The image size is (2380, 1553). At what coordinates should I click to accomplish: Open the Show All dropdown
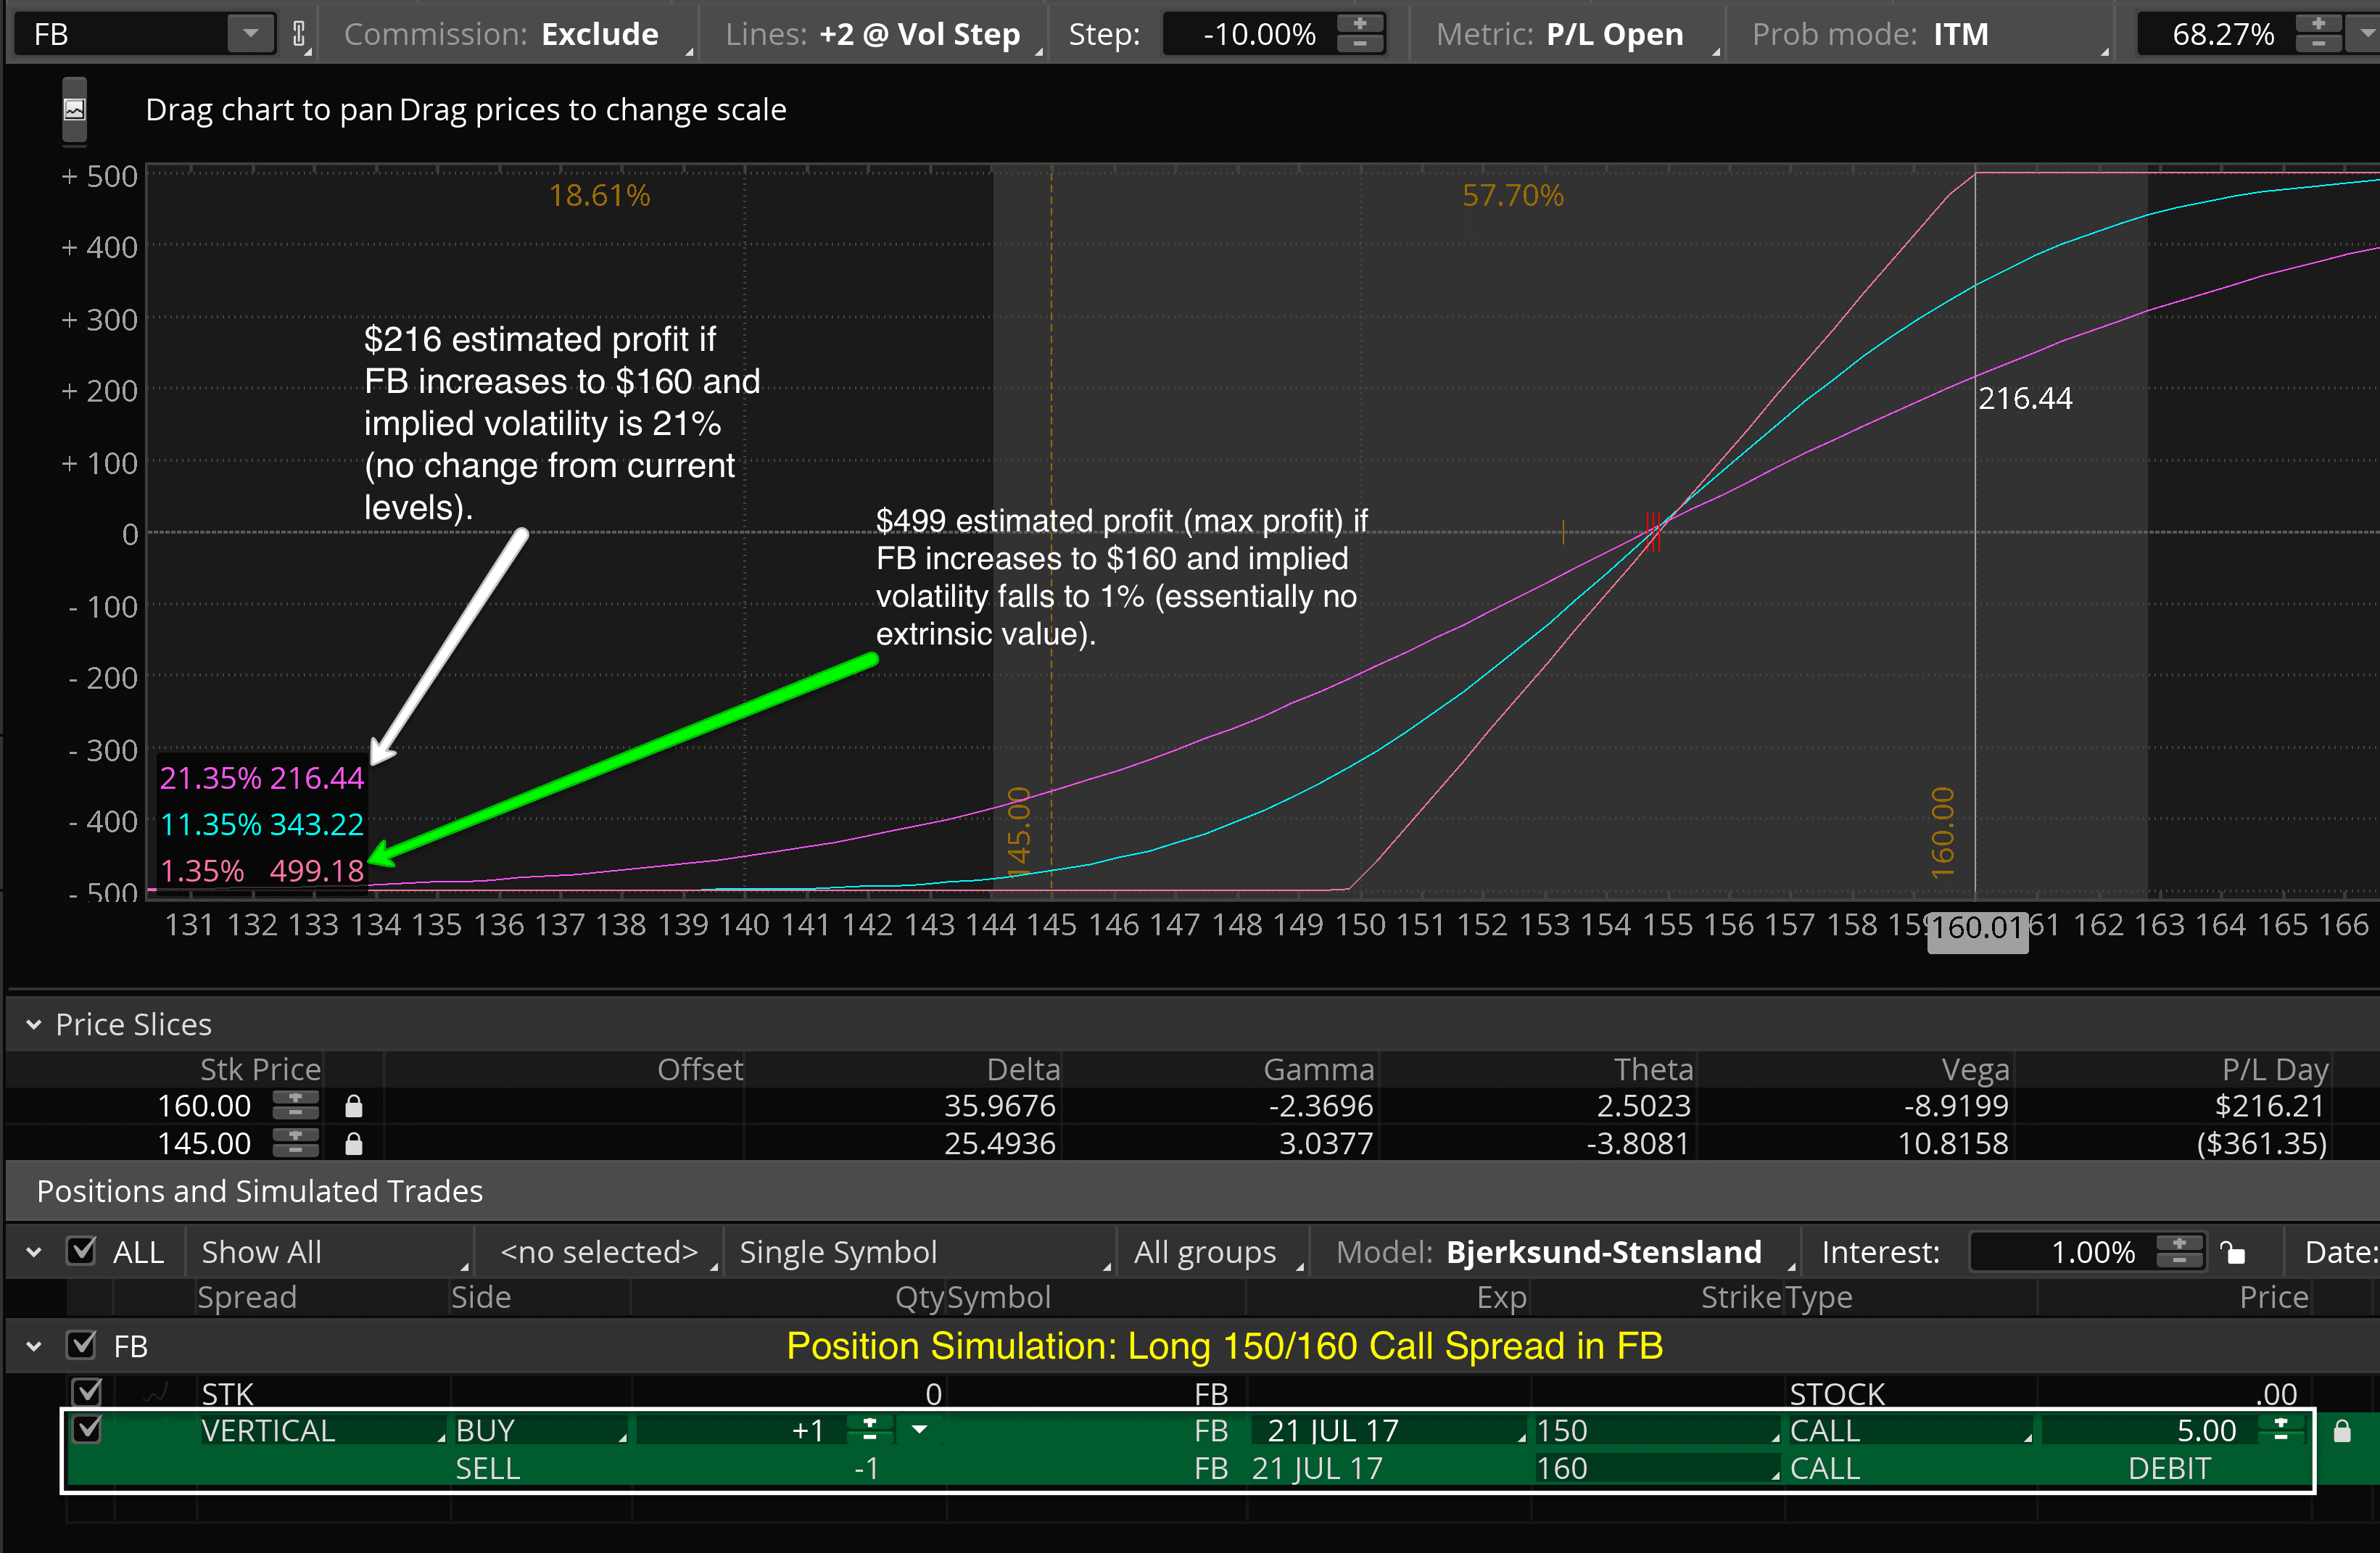pyautogui.click(x=332, y=1252)
